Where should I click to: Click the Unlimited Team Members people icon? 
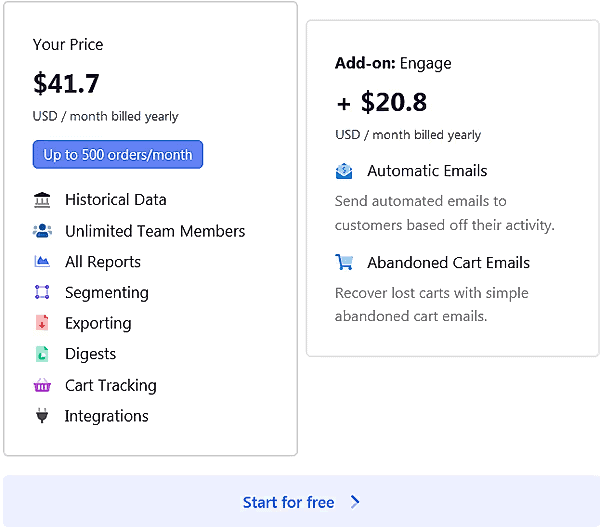[42, 231]
